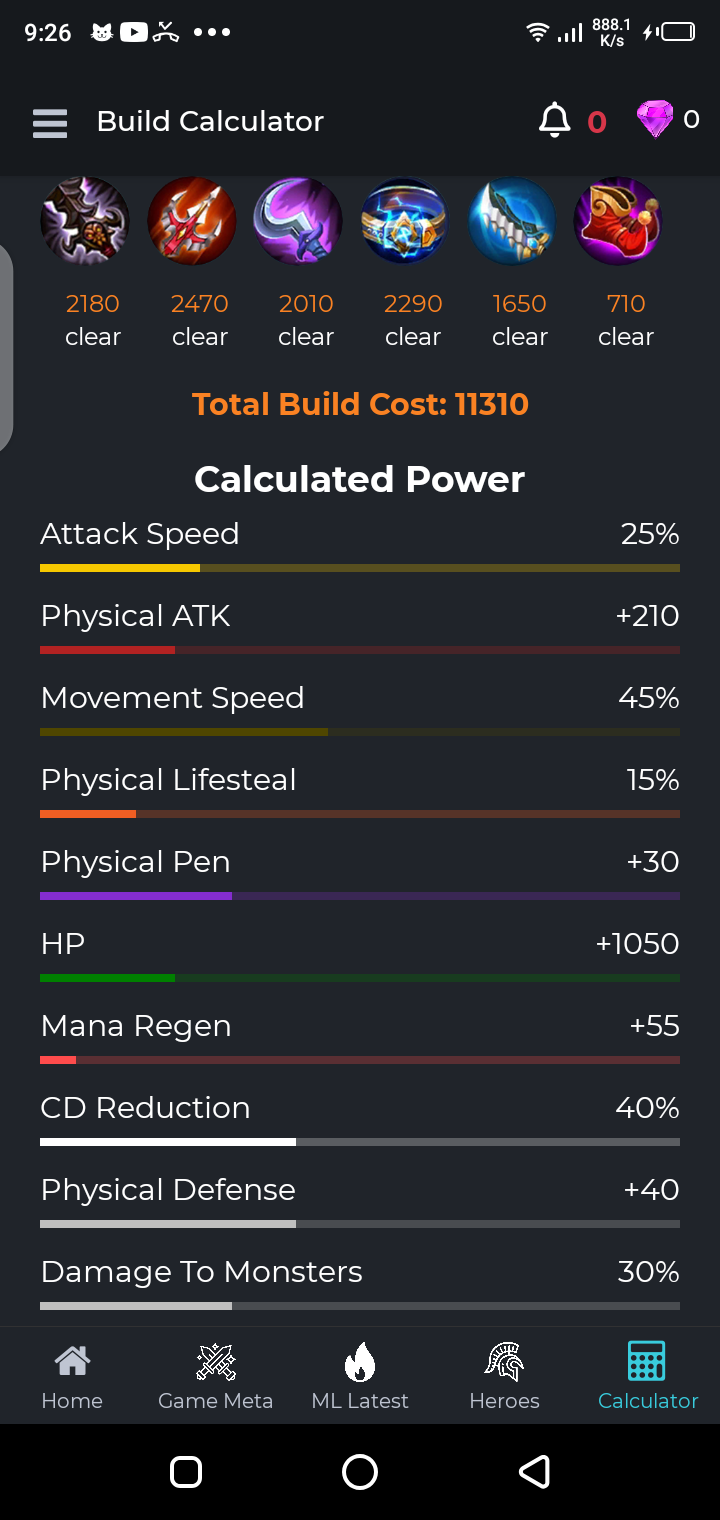Select the purple scythe item icon
Image resolution: width=720 pixels, height=1520 pixels.
(x=298, y=221)
